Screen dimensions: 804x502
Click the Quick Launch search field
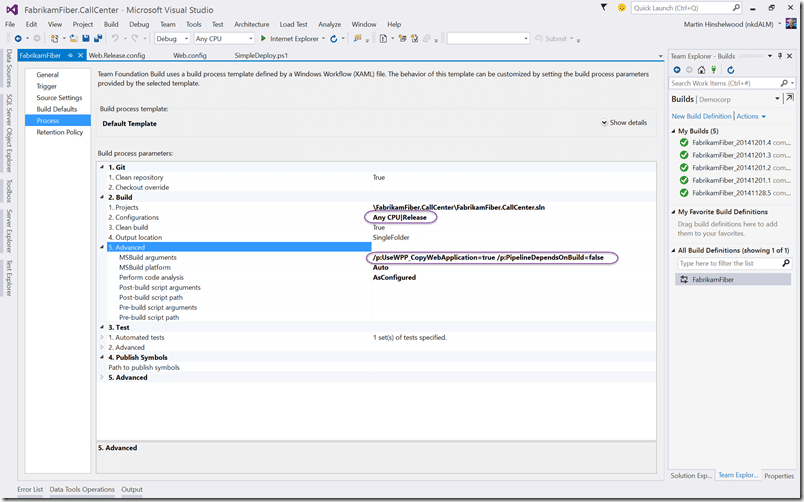[x=681, y=8]
